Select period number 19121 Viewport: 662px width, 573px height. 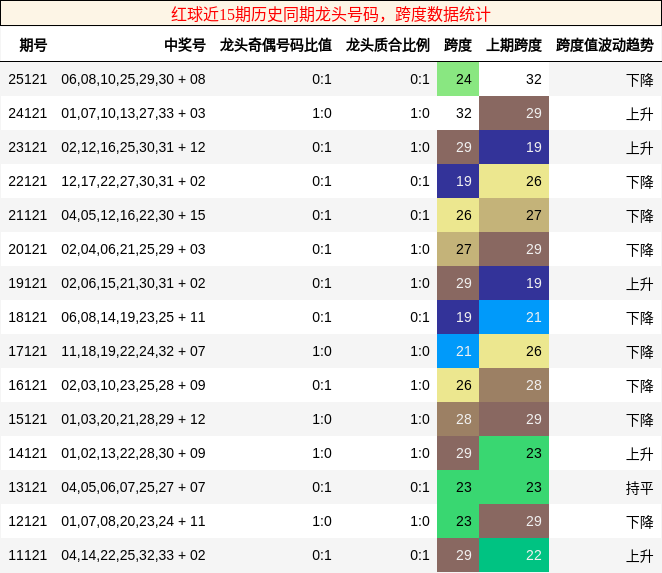pos(27,283)
